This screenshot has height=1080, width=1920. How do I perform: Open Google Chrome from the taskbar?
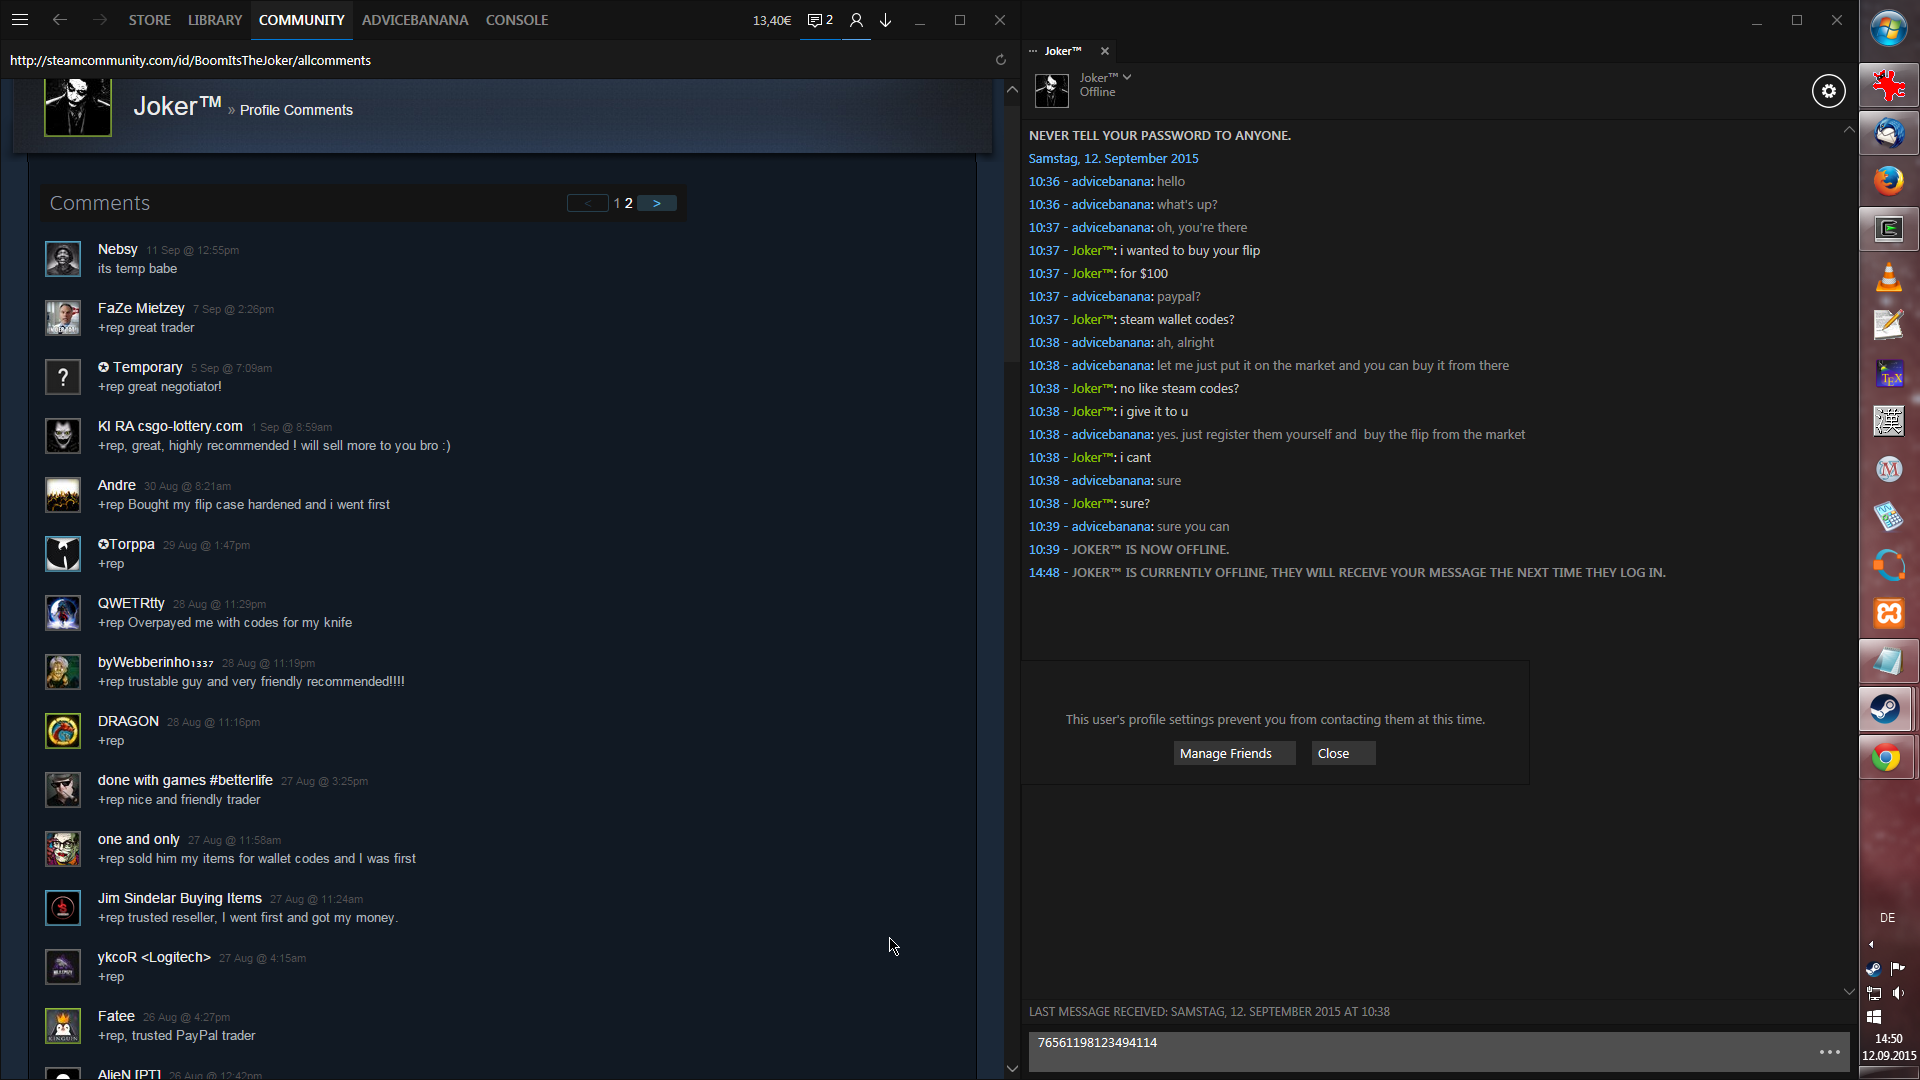click(x=1887, y=758)
